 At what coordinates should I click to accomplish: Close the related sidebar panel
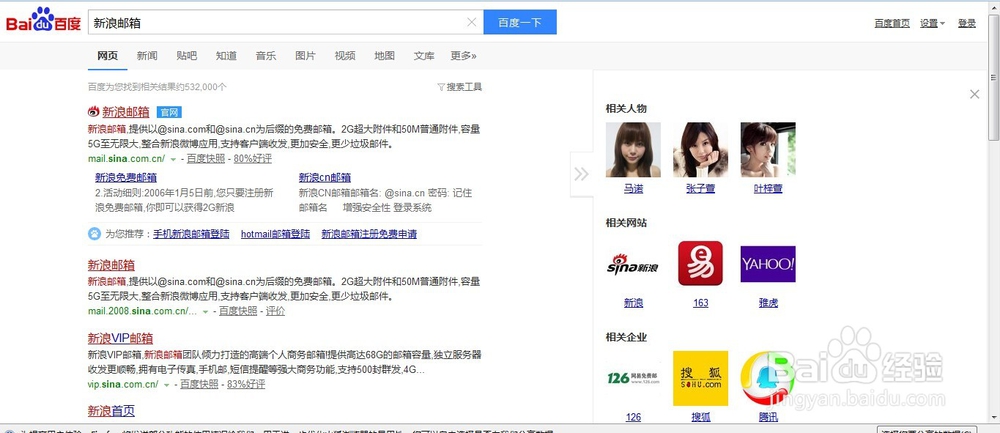(974, 94)
